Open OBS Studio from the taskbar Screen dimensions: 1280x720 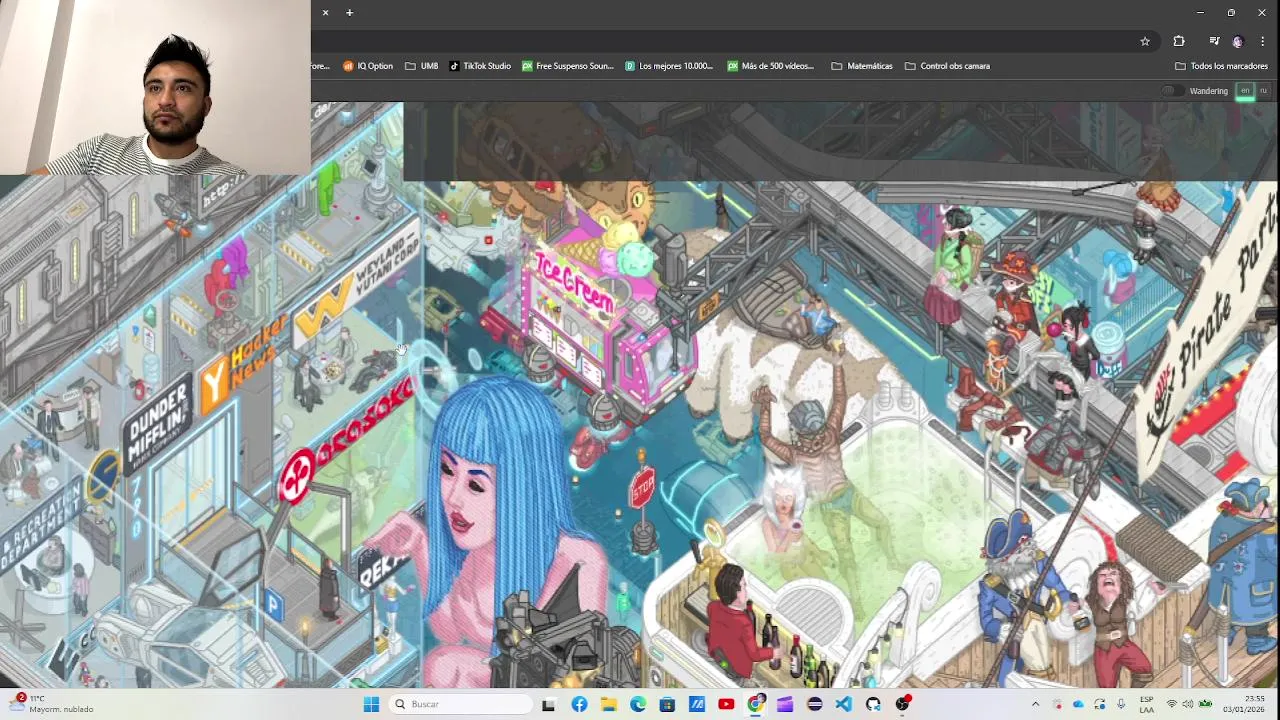(903, 704)
